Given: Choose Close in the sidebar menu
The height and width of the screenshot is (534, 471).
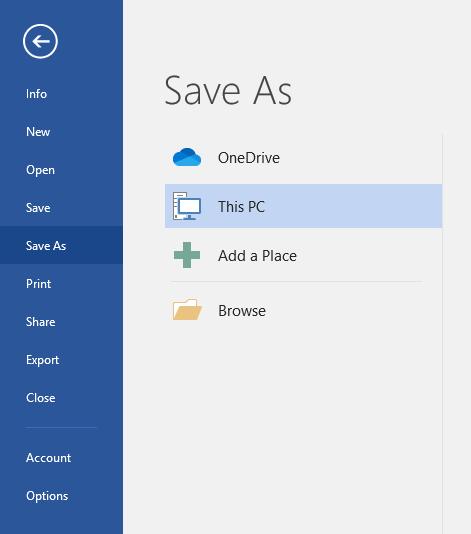Looking at the screenshot, I should coord(61,398).
